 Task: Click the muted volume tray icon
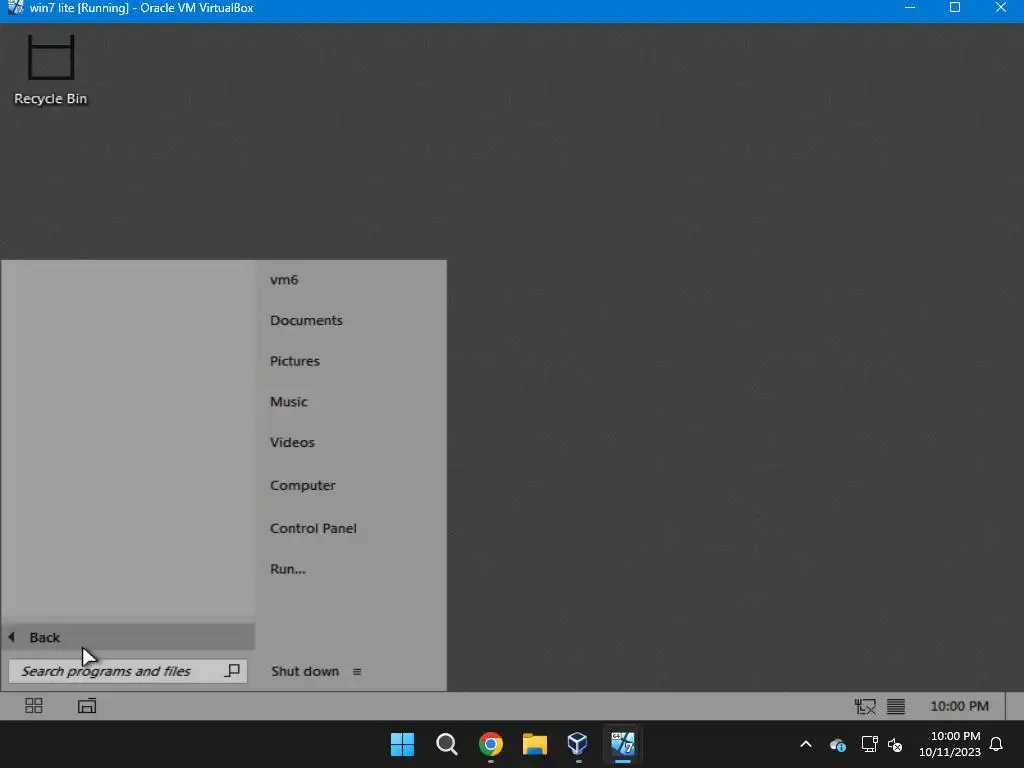click(895, 744)
